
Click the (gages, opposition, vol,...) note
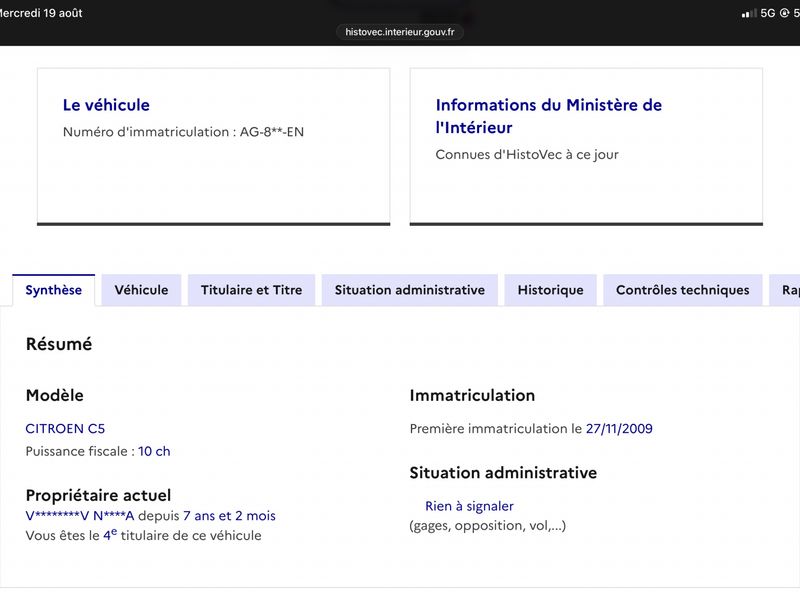click(488, 526)
